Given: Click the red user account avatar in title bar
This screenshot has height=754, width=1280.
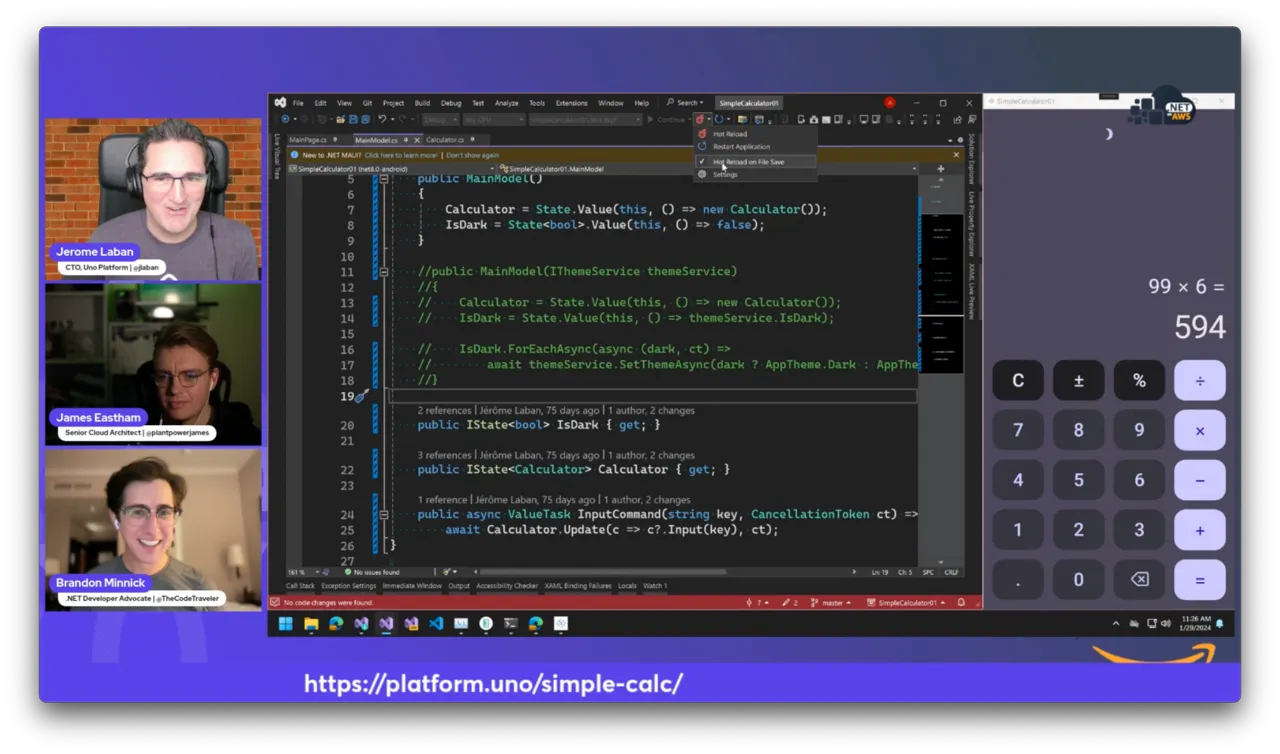Looking at the screenshot, I should pos(889,102).
